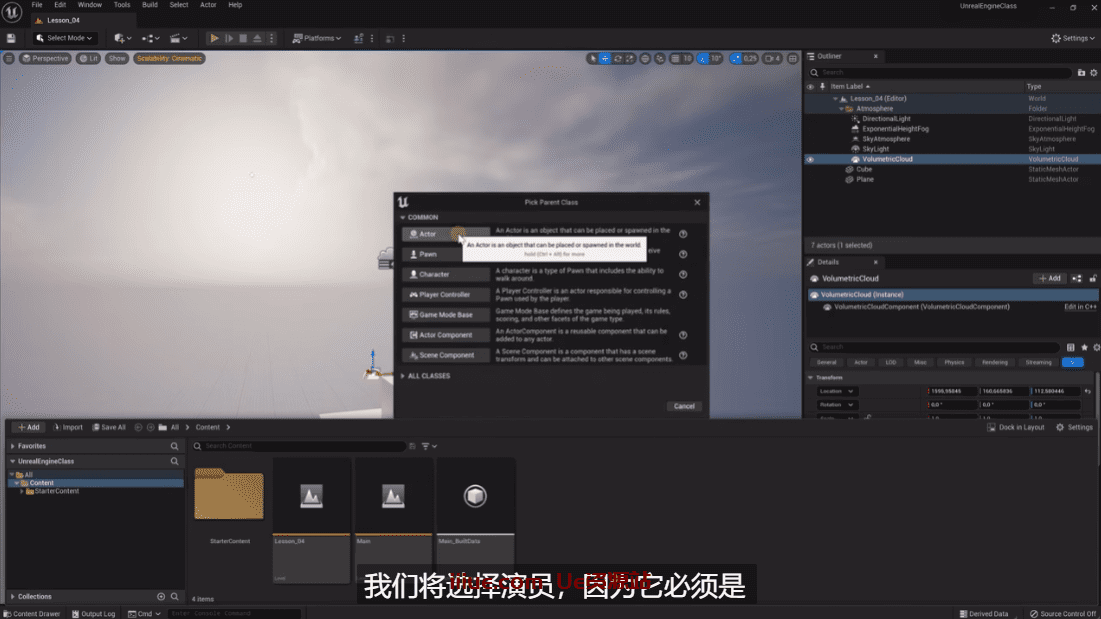Click the lock icon in the Details header
The image size is (1101, 619).
click(x=1093, y=278)
